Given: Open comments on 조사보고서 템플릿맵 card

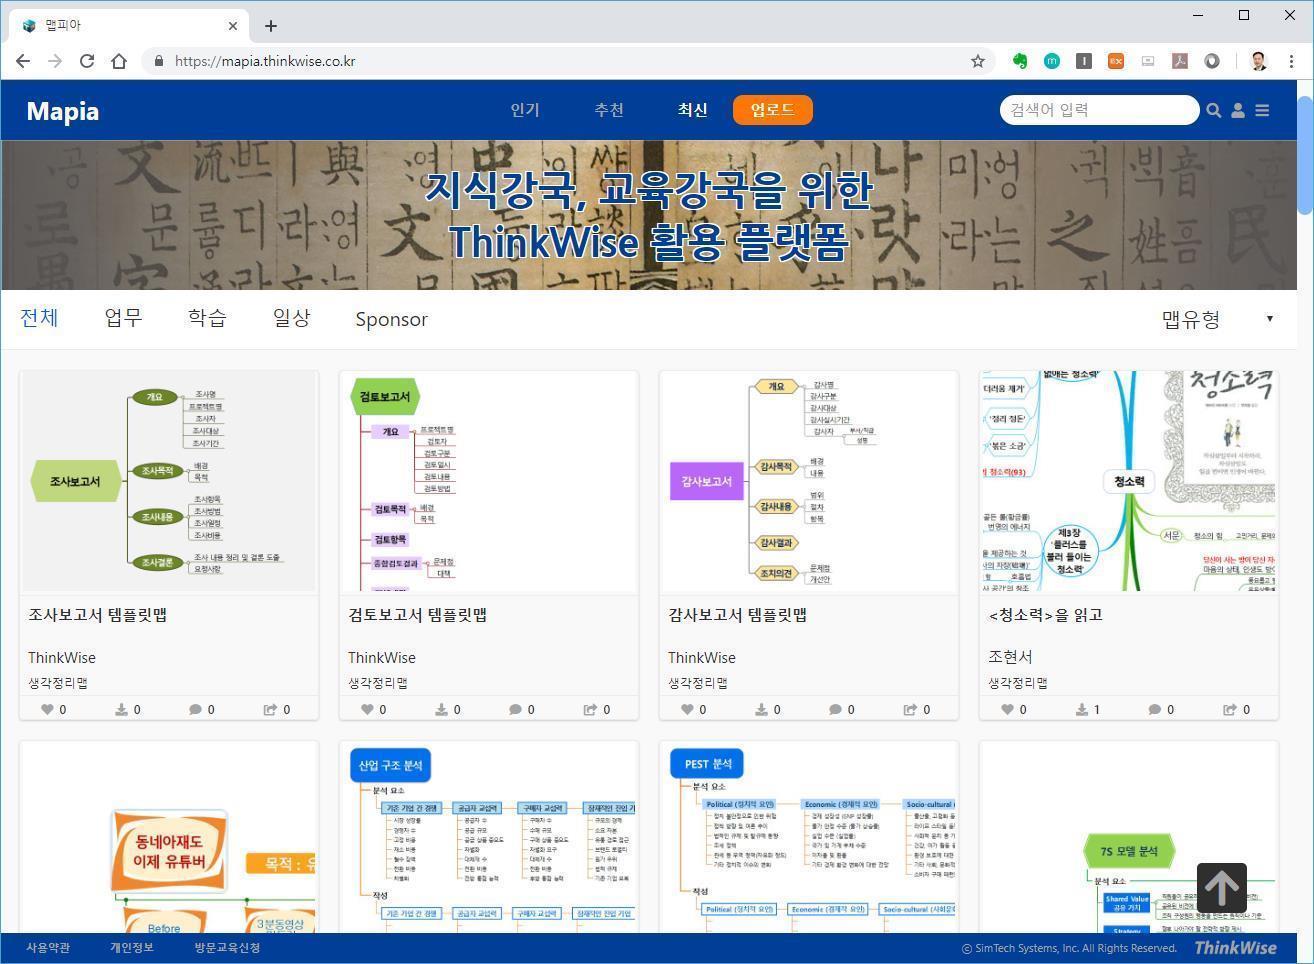Looking at the screenshot, I should [195, 709].
